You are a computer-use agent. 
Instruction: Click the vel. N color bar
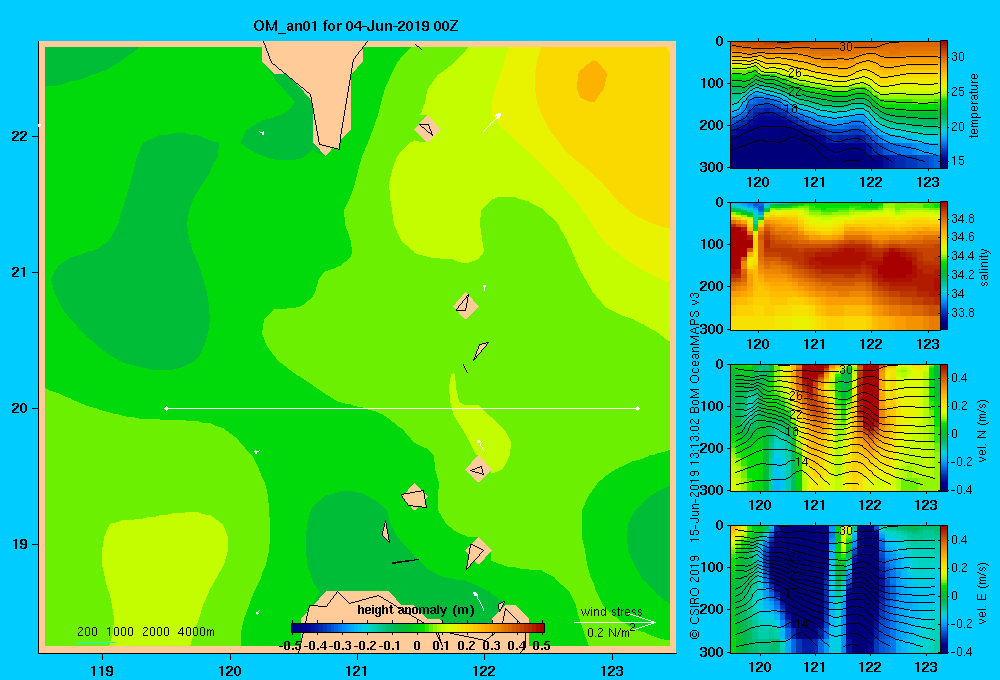(x=944, y=427)
